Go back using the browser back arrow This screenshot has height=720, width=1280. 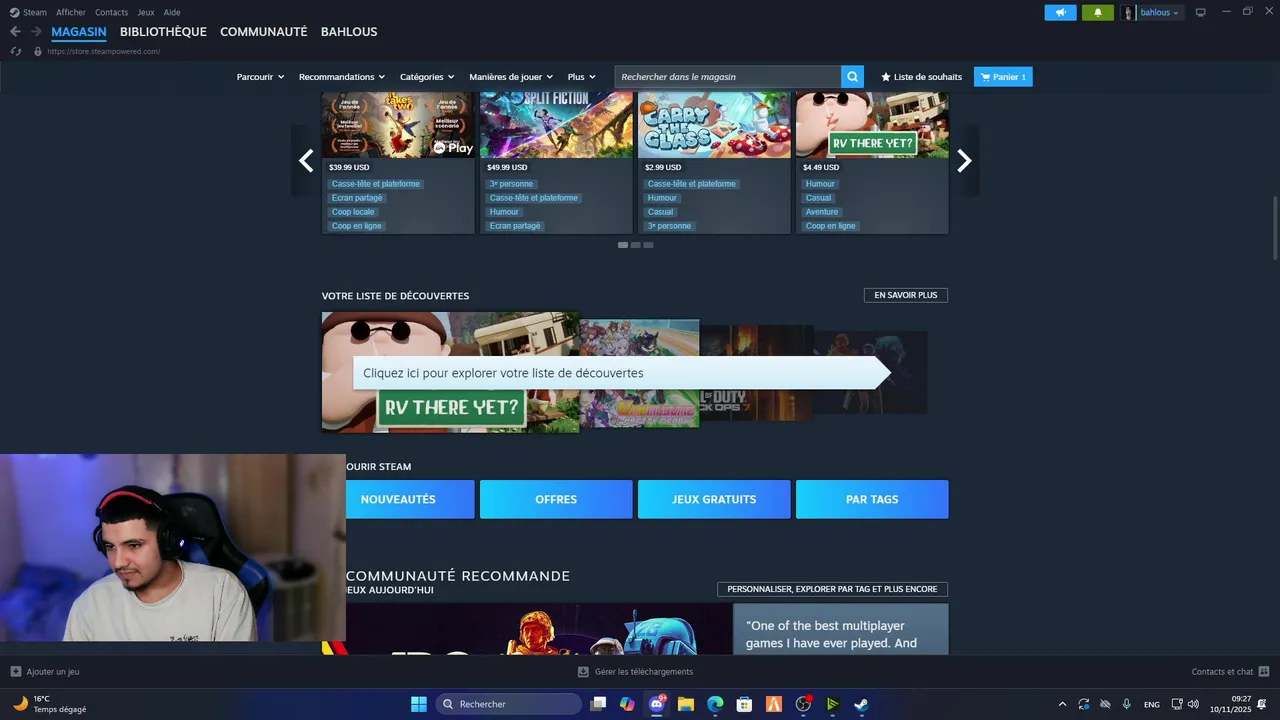click(15, 32)
